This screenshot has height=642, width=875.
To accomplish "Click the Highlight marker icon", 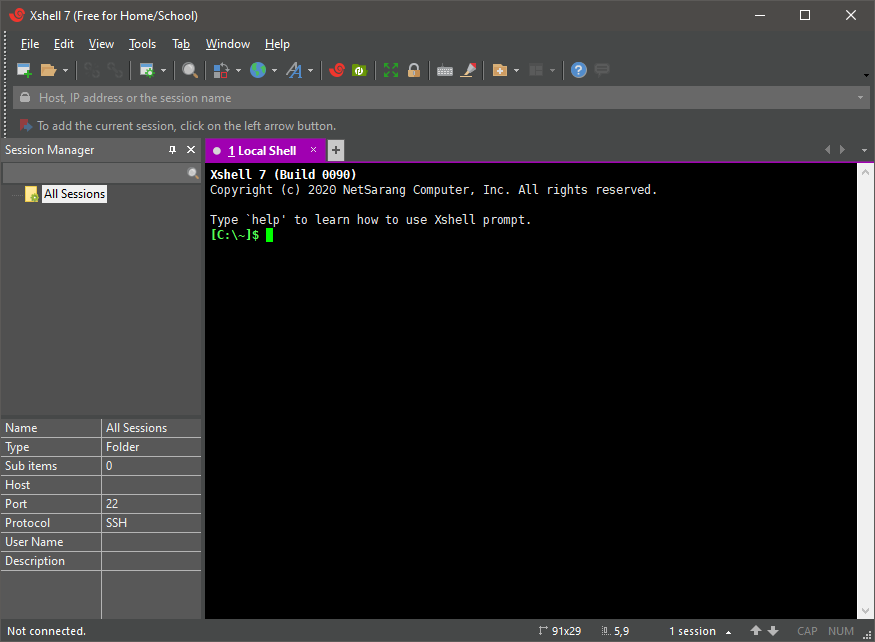I will click(x=468, y=70).
